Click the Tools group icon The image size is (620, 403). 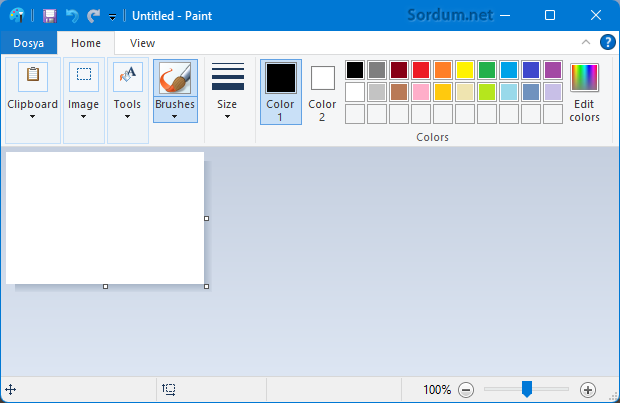pos(128,76)
